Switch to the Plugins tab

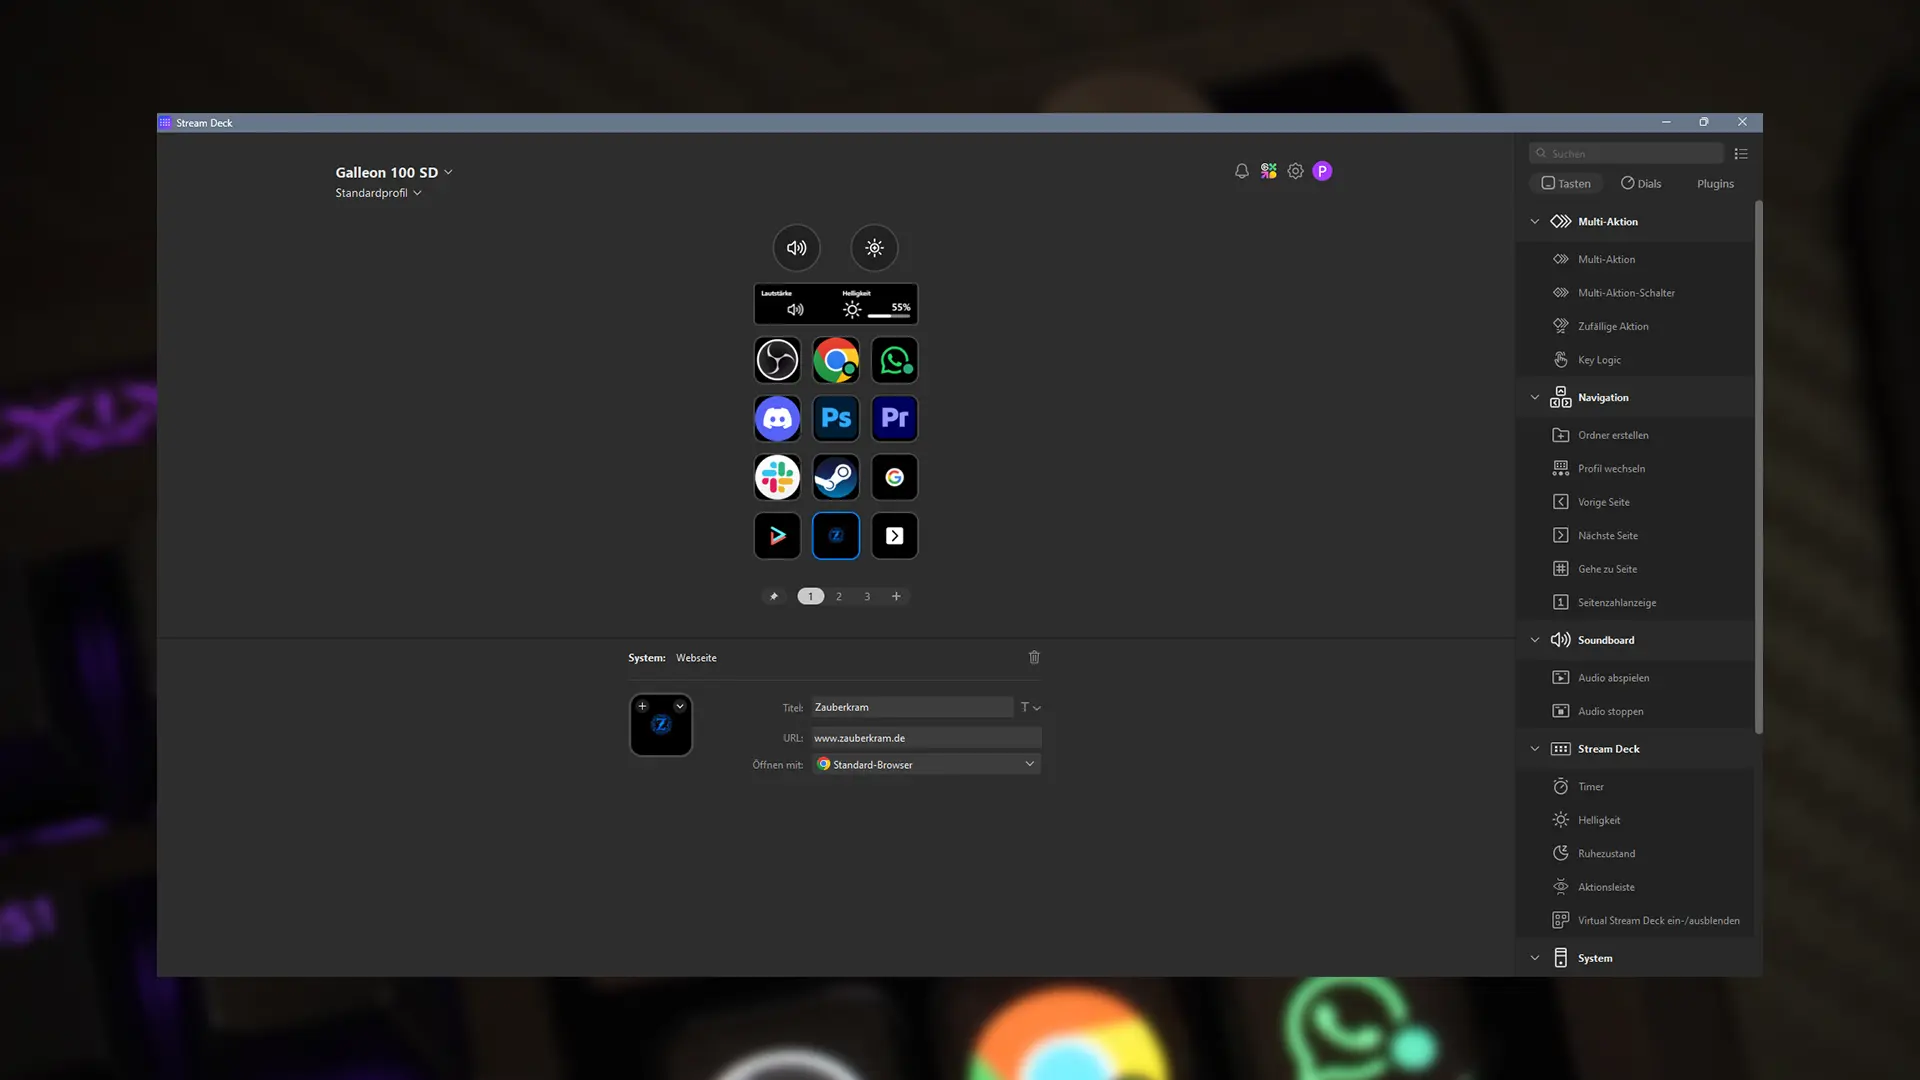[1715, 184]
